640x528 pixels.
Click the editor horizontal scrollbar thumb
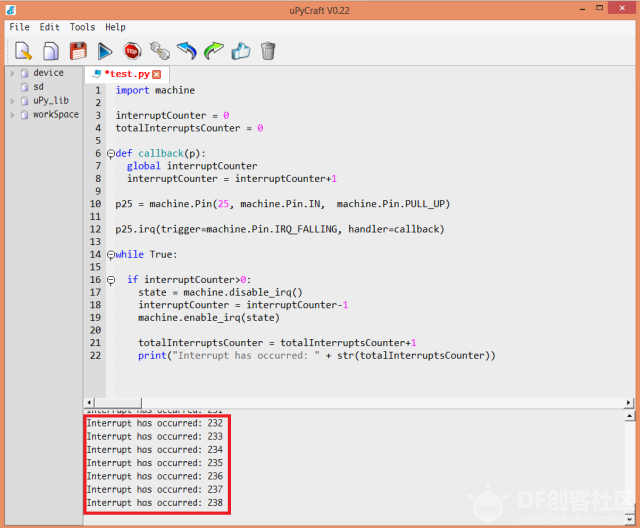pyautogui.click(x=118, y=403)
